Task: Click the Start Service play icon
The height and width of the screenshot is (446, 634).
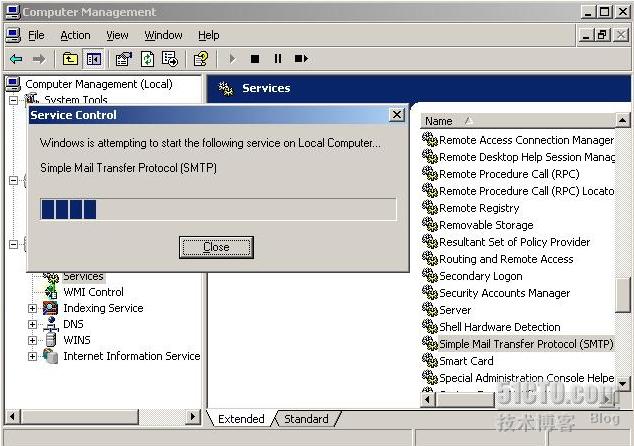Action: point(232,59)
